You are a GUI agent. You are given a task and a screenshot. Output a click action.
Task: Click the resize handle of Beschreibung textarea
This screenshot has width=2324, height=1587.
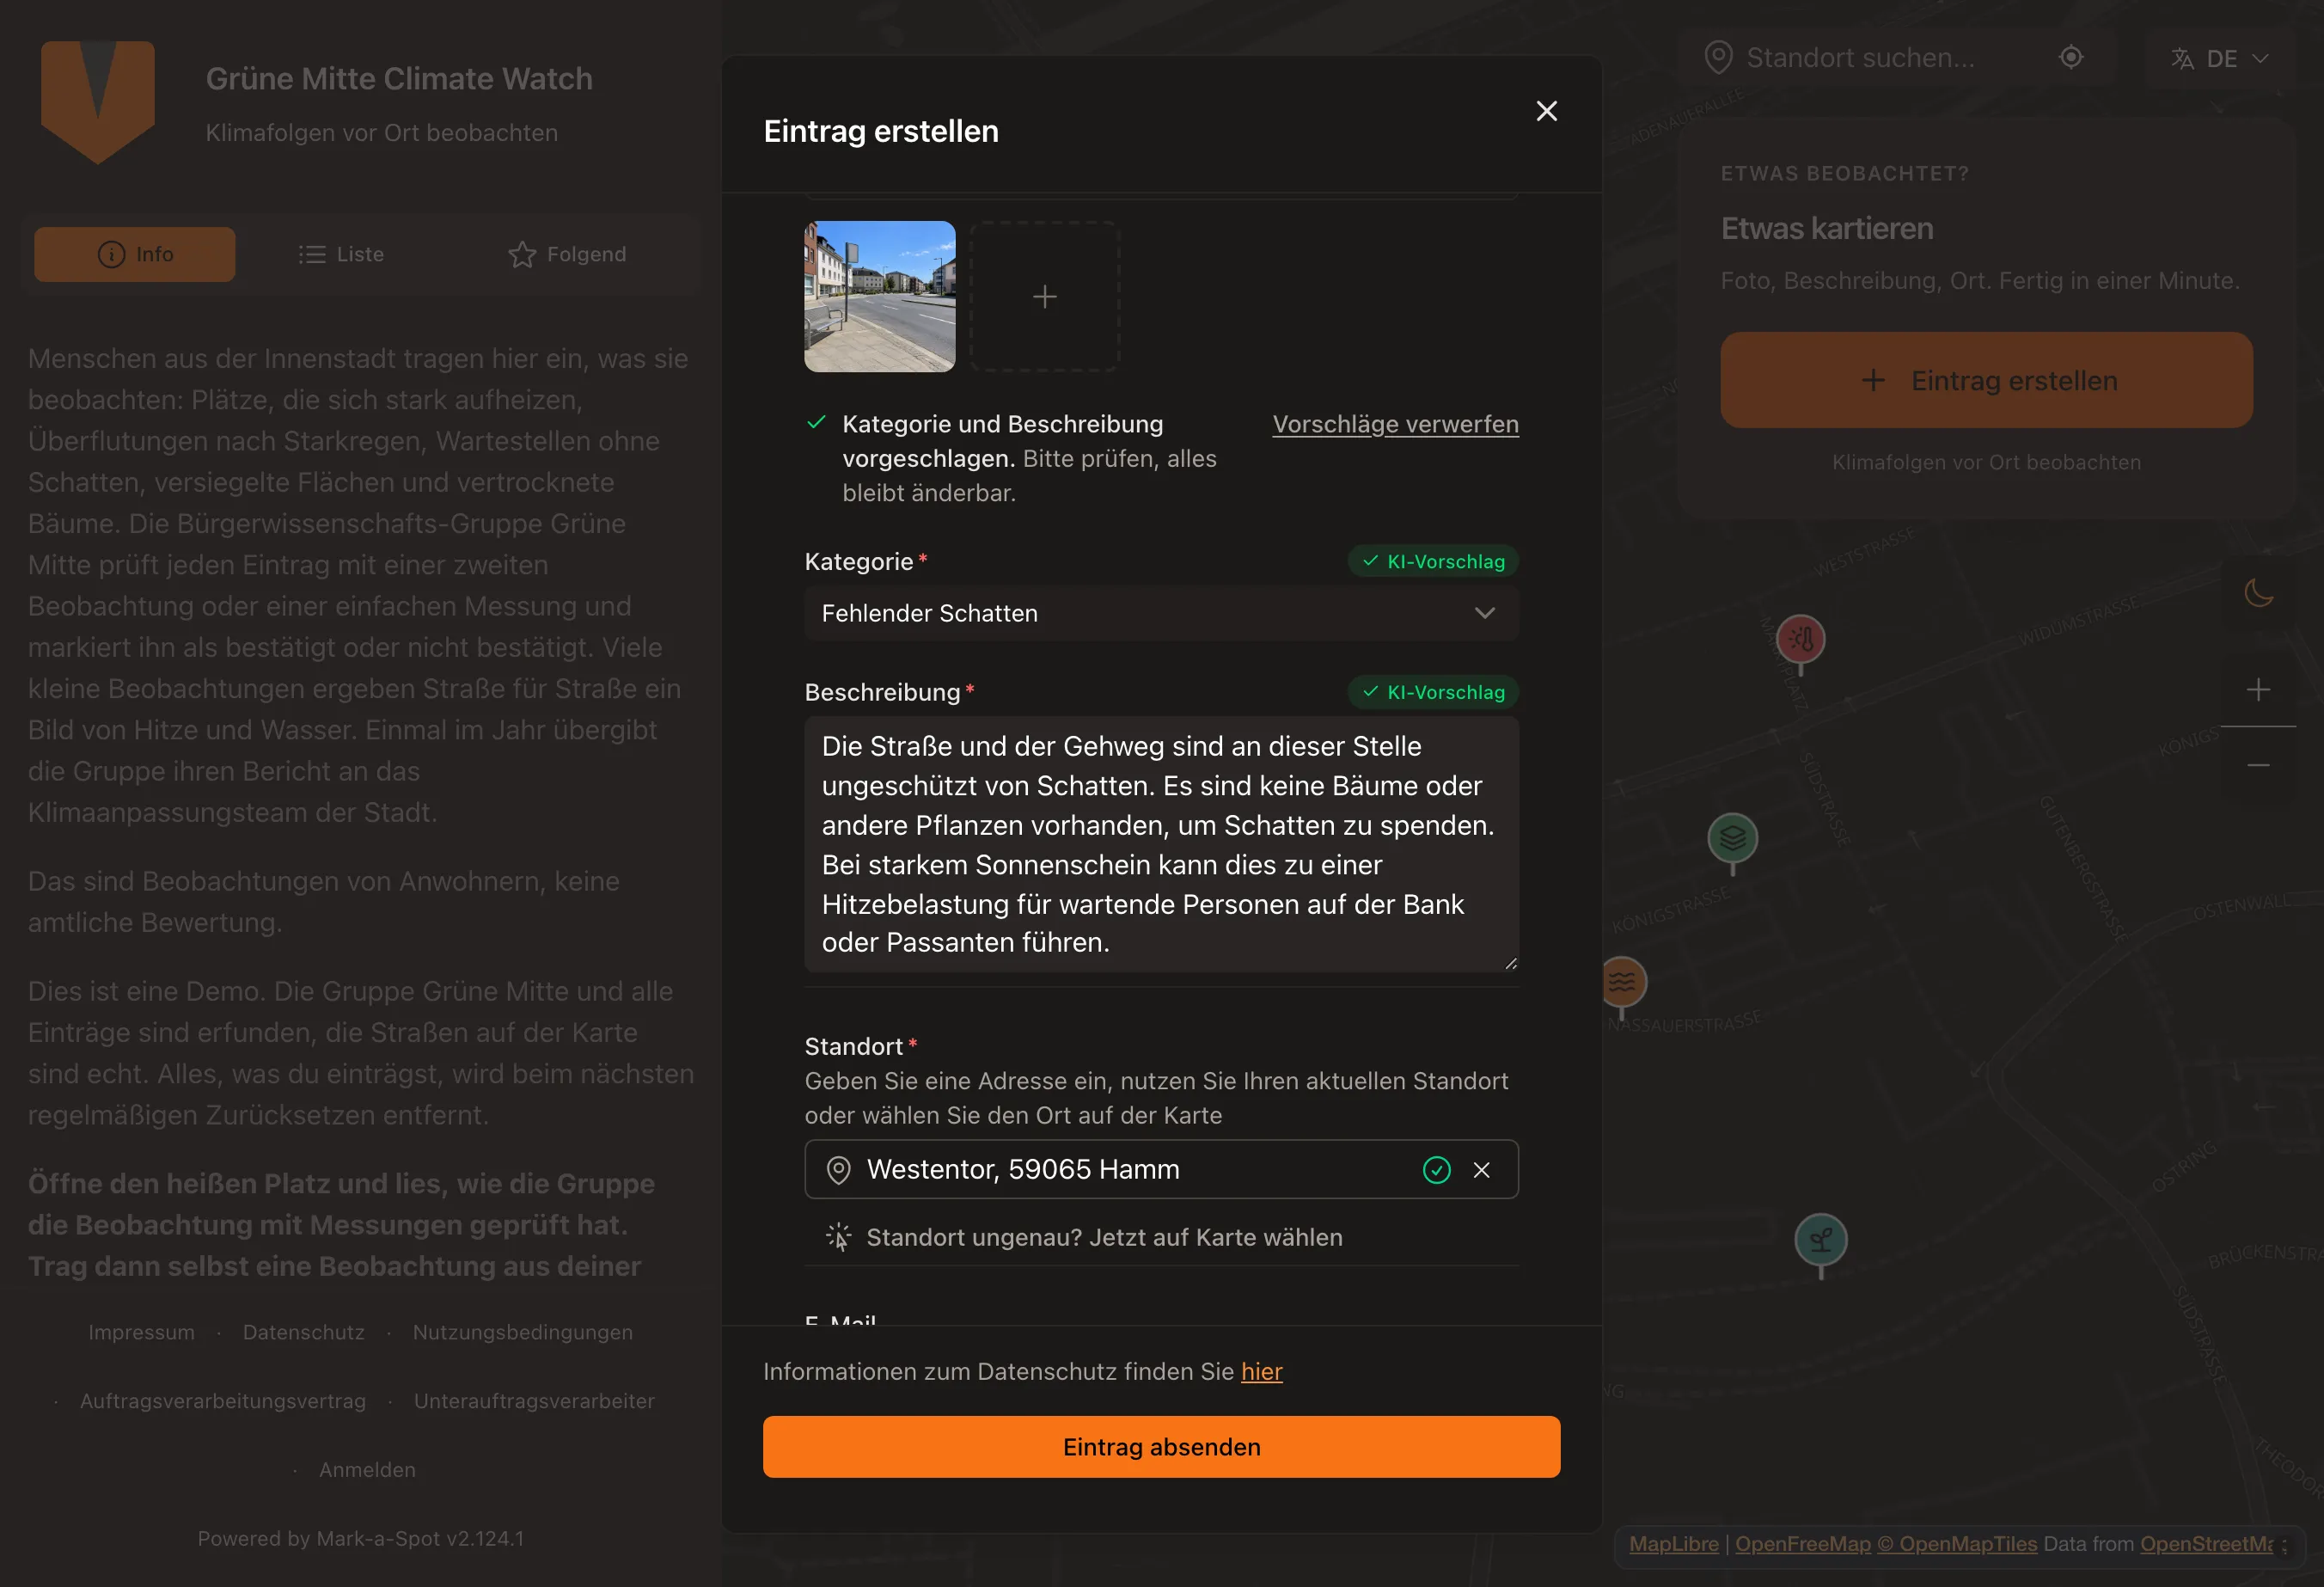coord(1510,963)
